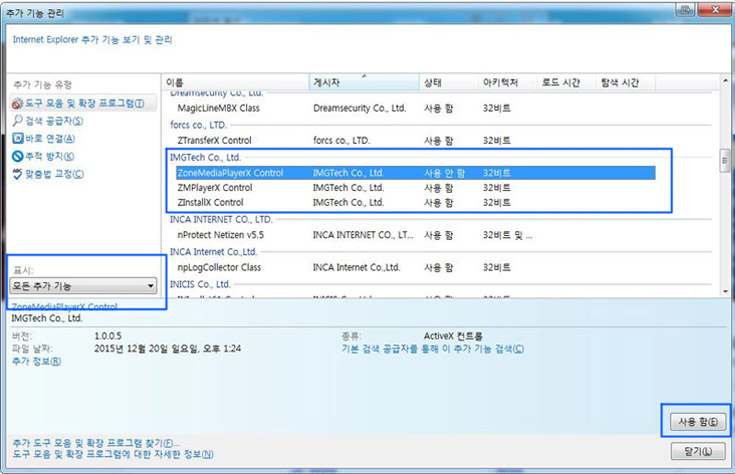The image size is (735, 474).
Task: Click the 검색 공급자 magnifier icon
Action: [x=17, y=121]
